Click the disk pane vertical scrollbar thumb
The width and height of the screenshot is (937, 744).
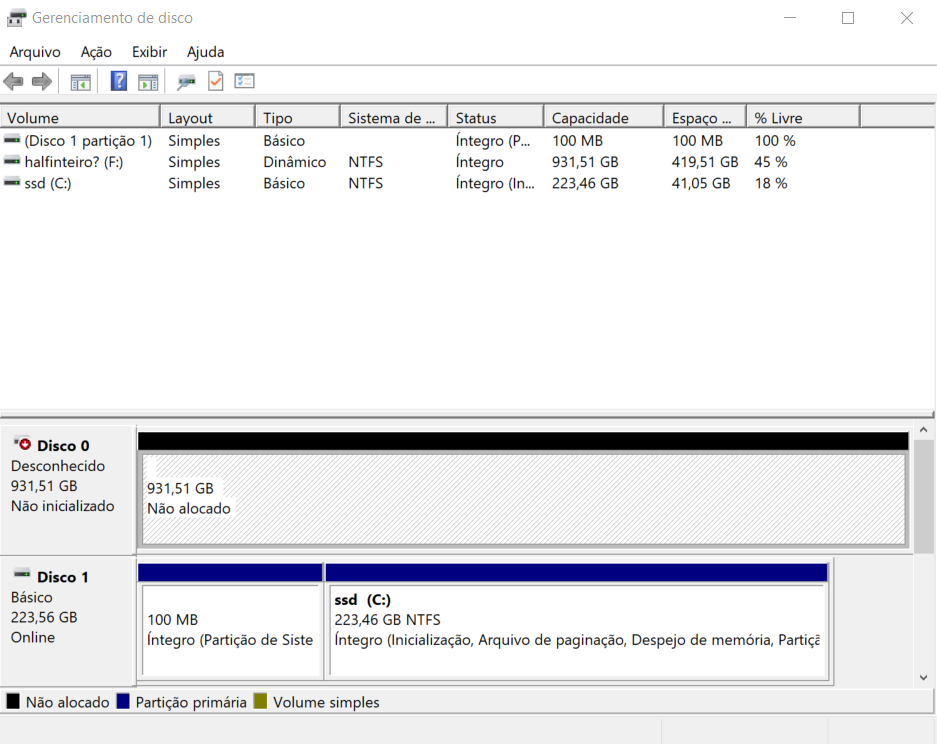923,497
